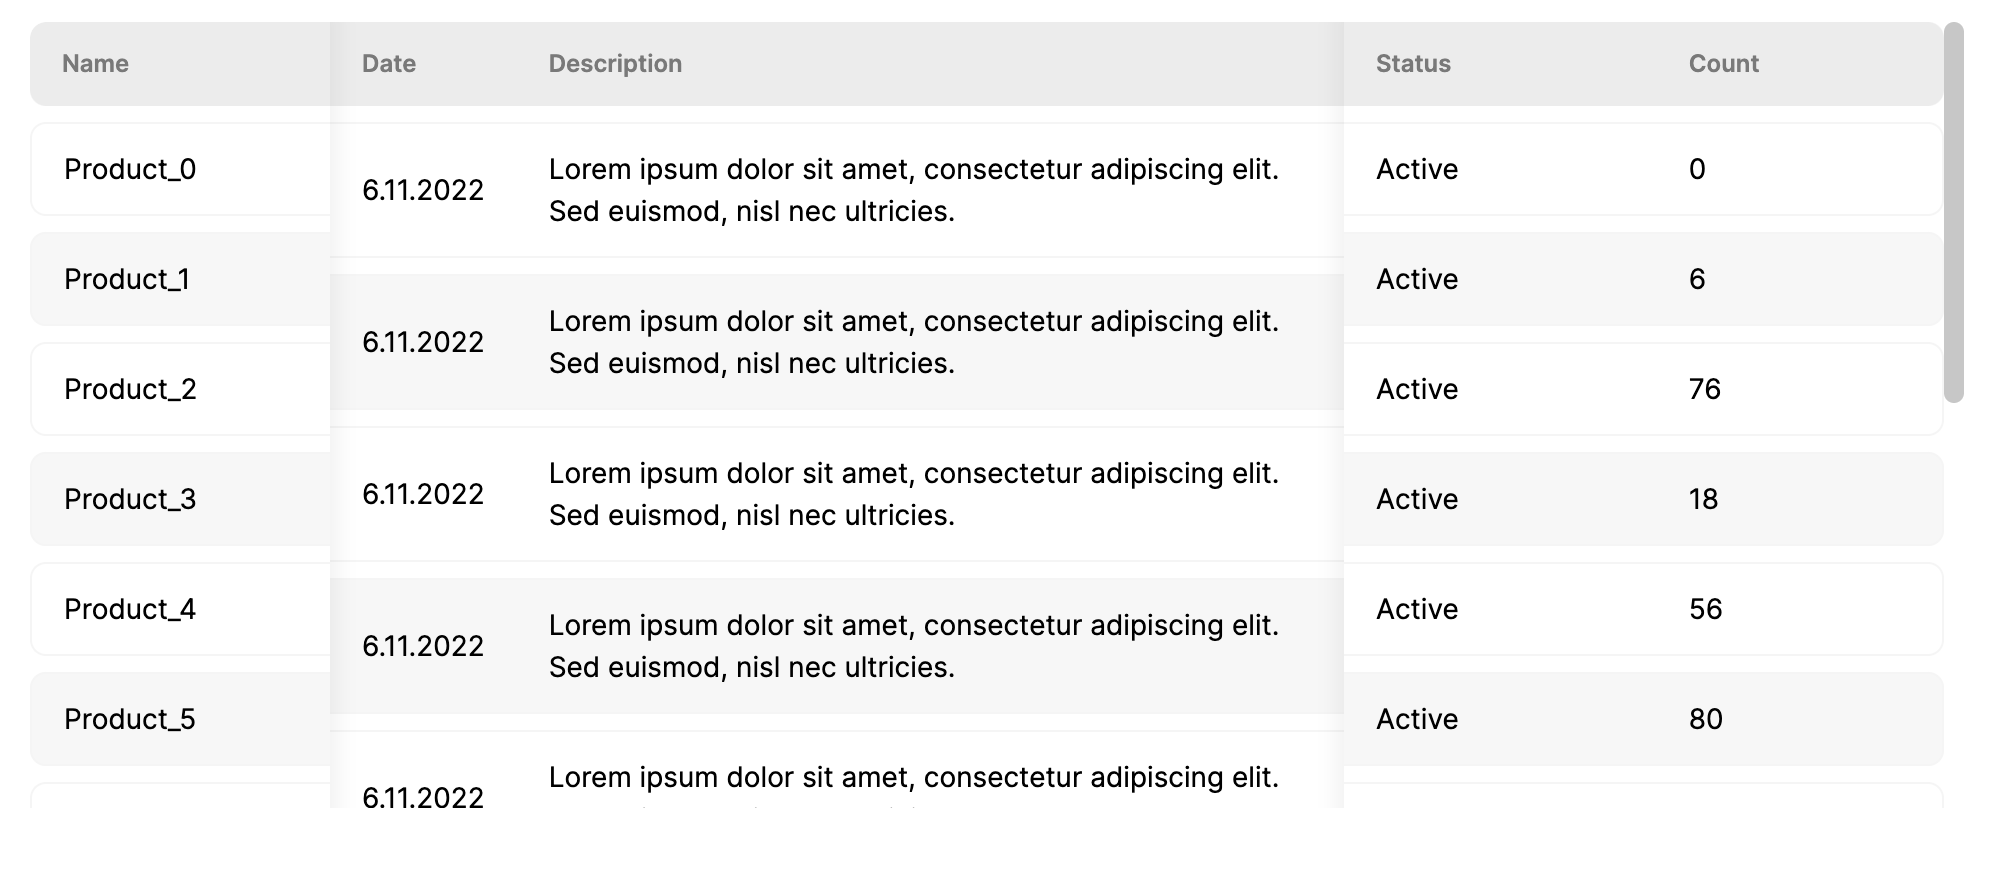Screen dimensions: 1990x878
Task: Click the vertical scrollbar thumb
Action: [1954, 212]
